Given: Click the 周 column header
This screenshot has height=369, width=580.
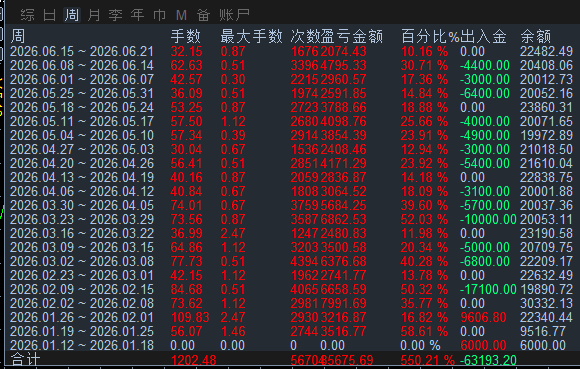Looking at the screenshot, I should click(18, 37).
